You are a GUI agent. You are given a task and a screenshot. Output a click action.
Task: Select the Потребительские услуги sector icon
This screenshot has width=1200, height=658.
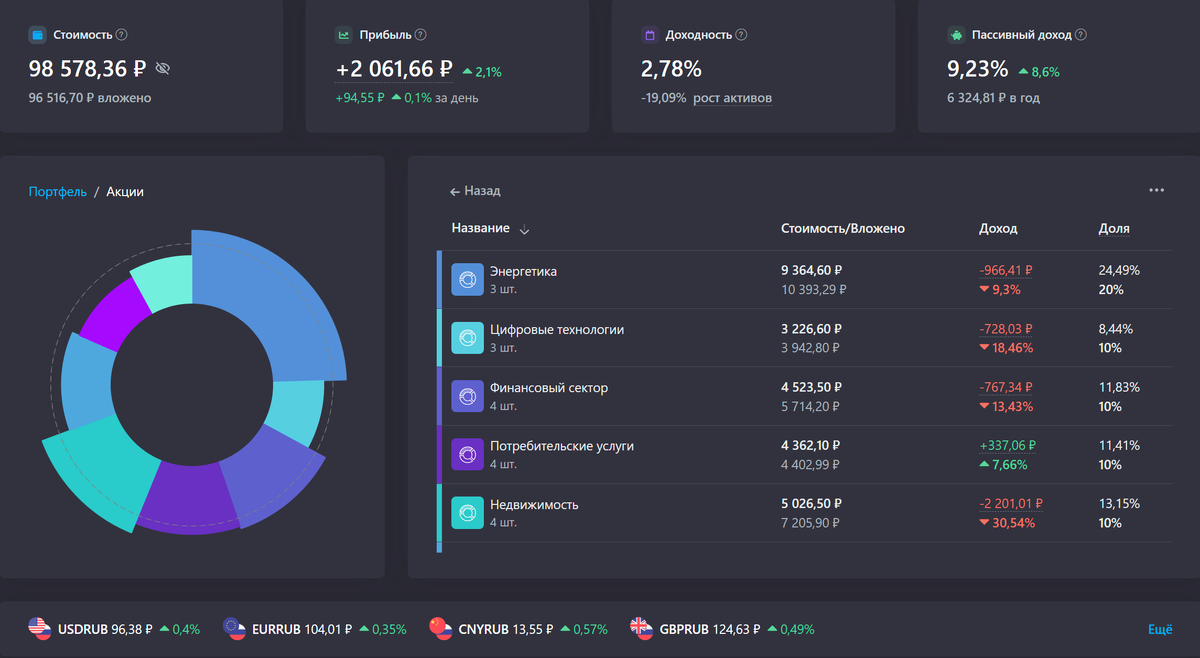pyautogui.click(x=467, y=455)
